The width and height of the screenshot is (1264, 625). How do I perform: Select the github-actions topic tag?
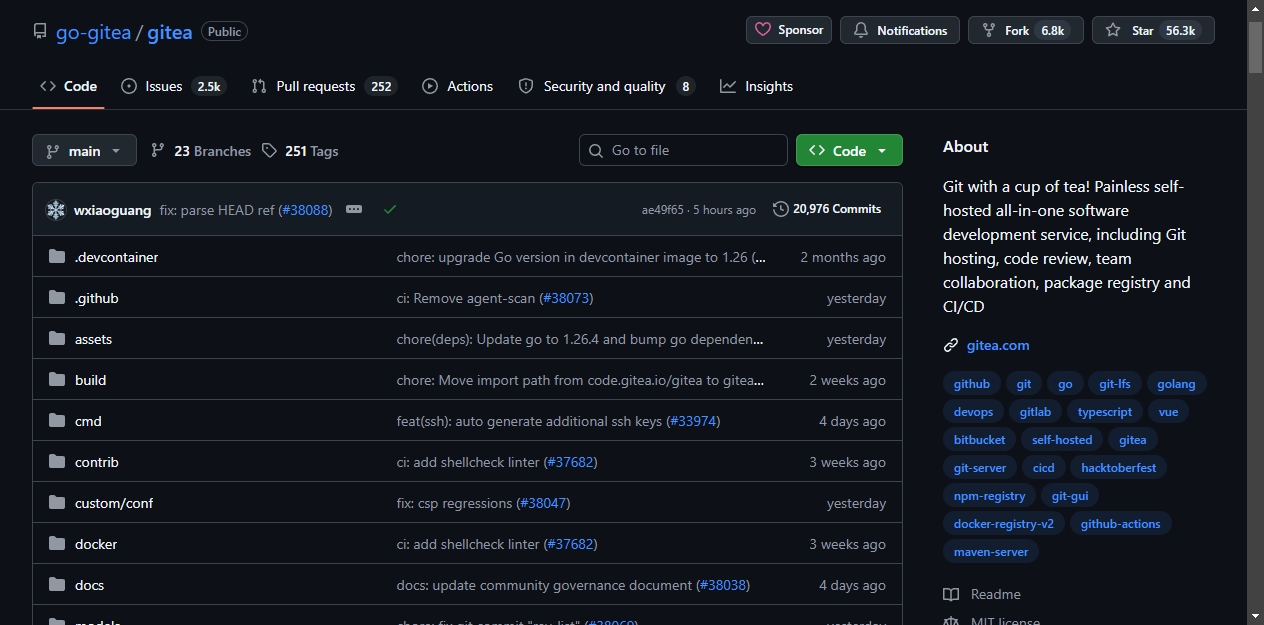1120,524
